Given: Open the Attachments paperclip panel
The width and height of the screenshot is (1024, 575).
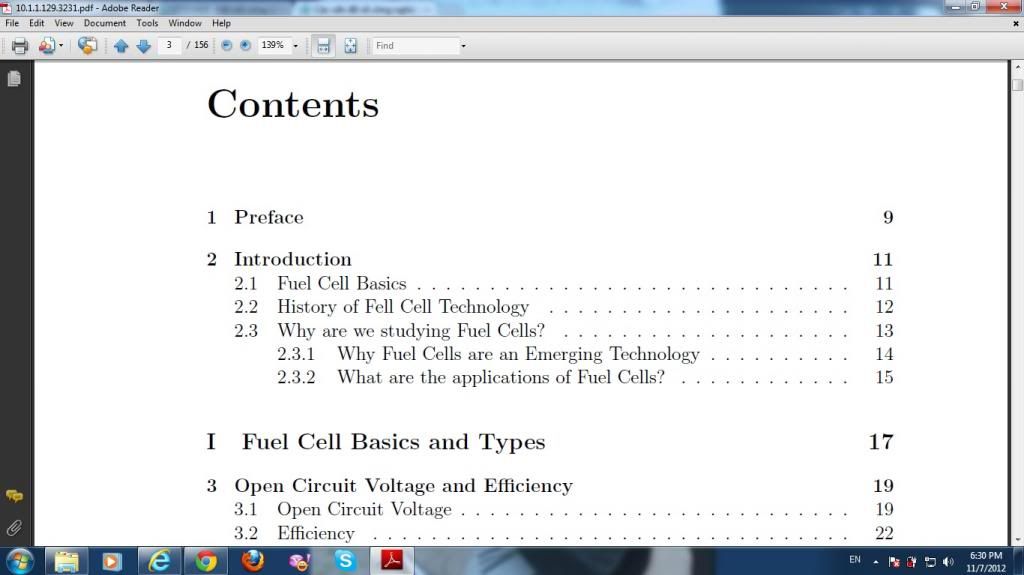Looking at the screenshot, I should (x=14, y=526).
